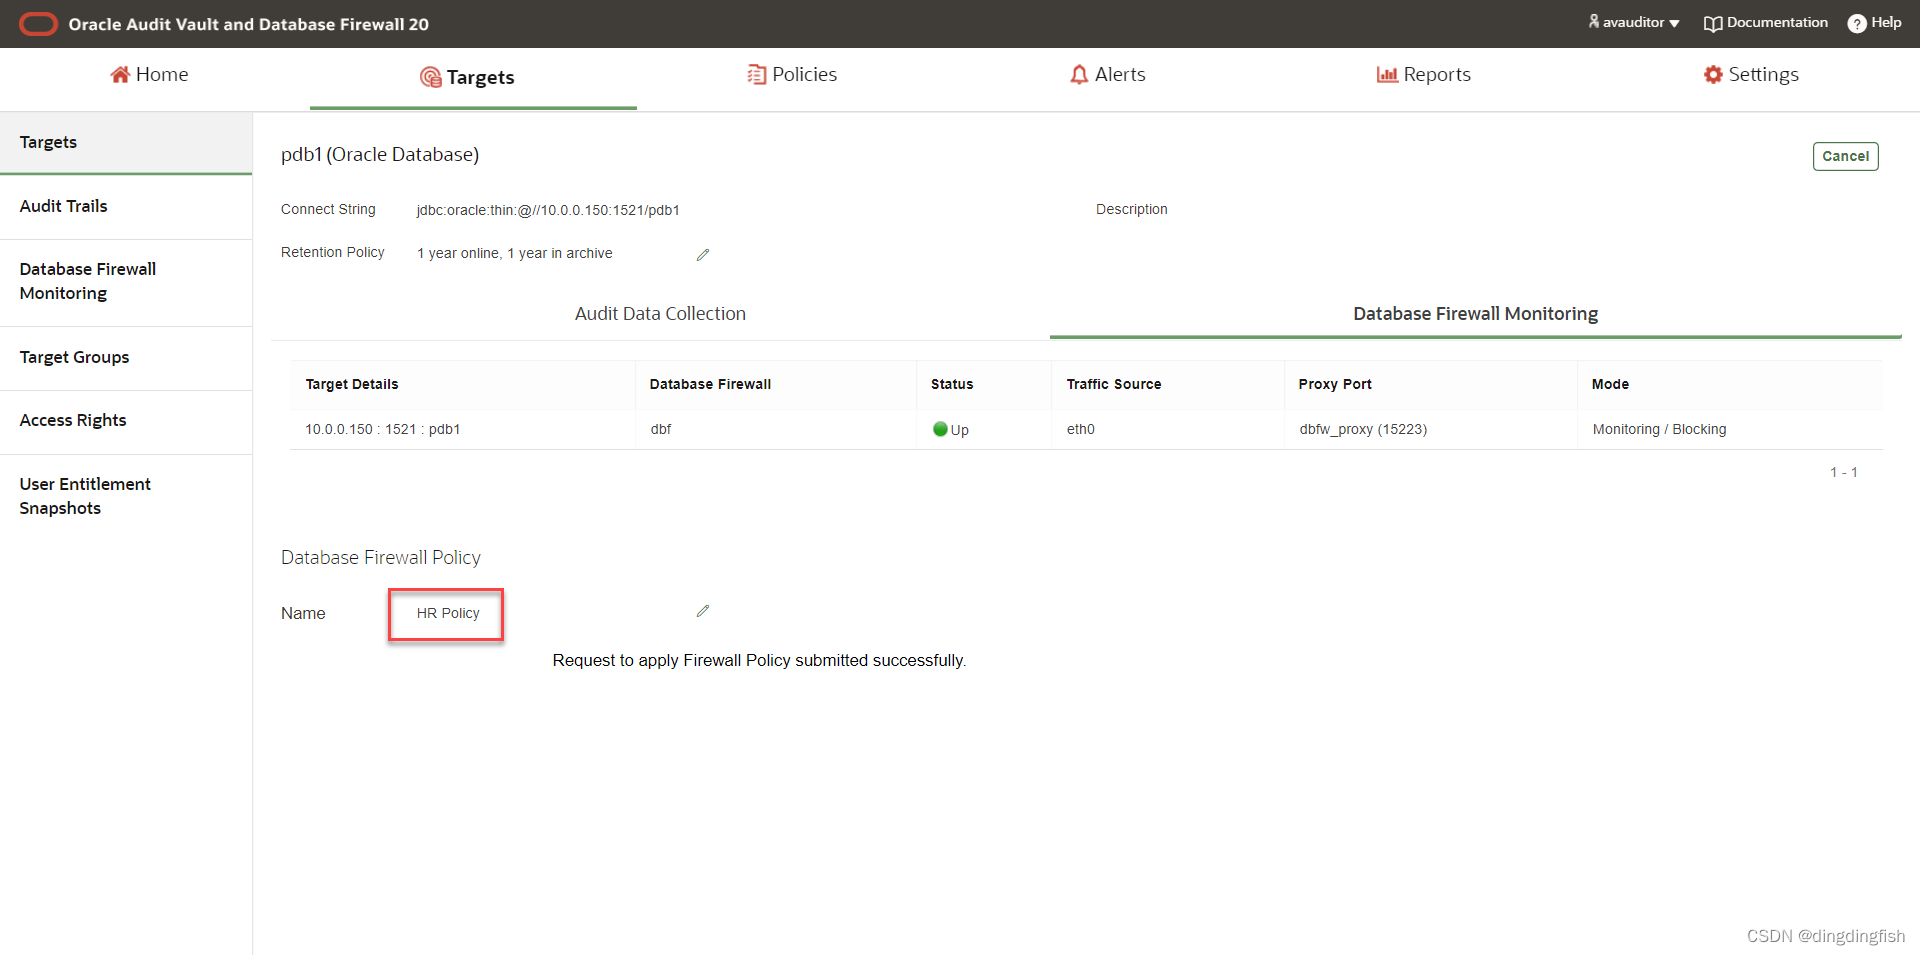Screen dimensions: 1920x955
Task: Click the dbf firewall cell
Action: tap(661, 429)
